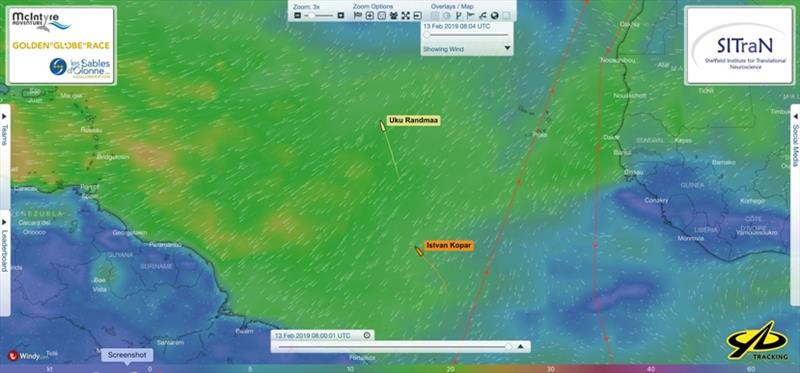Screen dimensions: 800x373
Task: Click the Golden Globe Race logo panel
Action: pyautogui.click(x=61, y=45)
